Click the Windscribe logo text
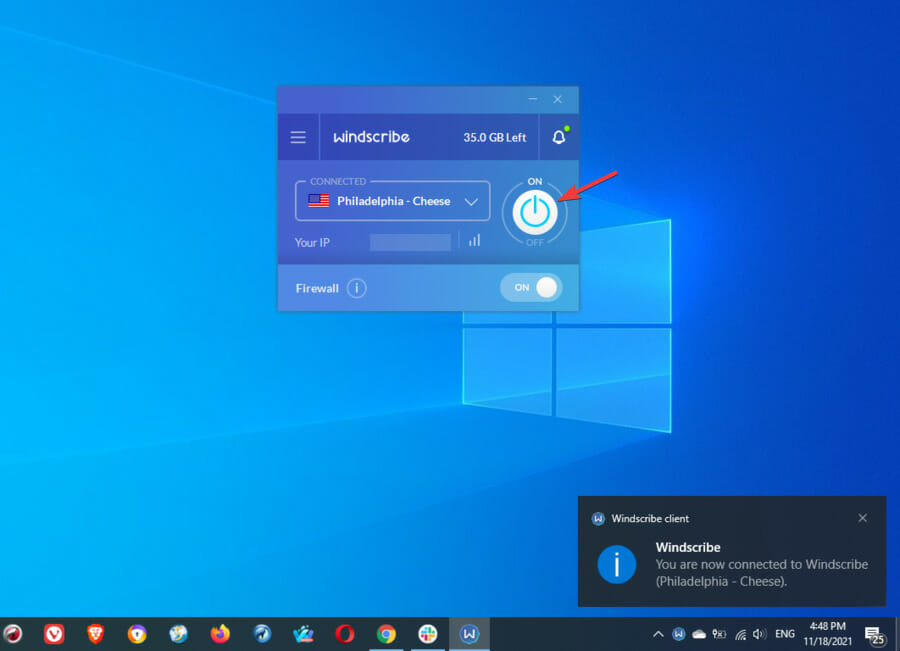The height and width of the screenshot is (651, 900). (x=371, y=137)
